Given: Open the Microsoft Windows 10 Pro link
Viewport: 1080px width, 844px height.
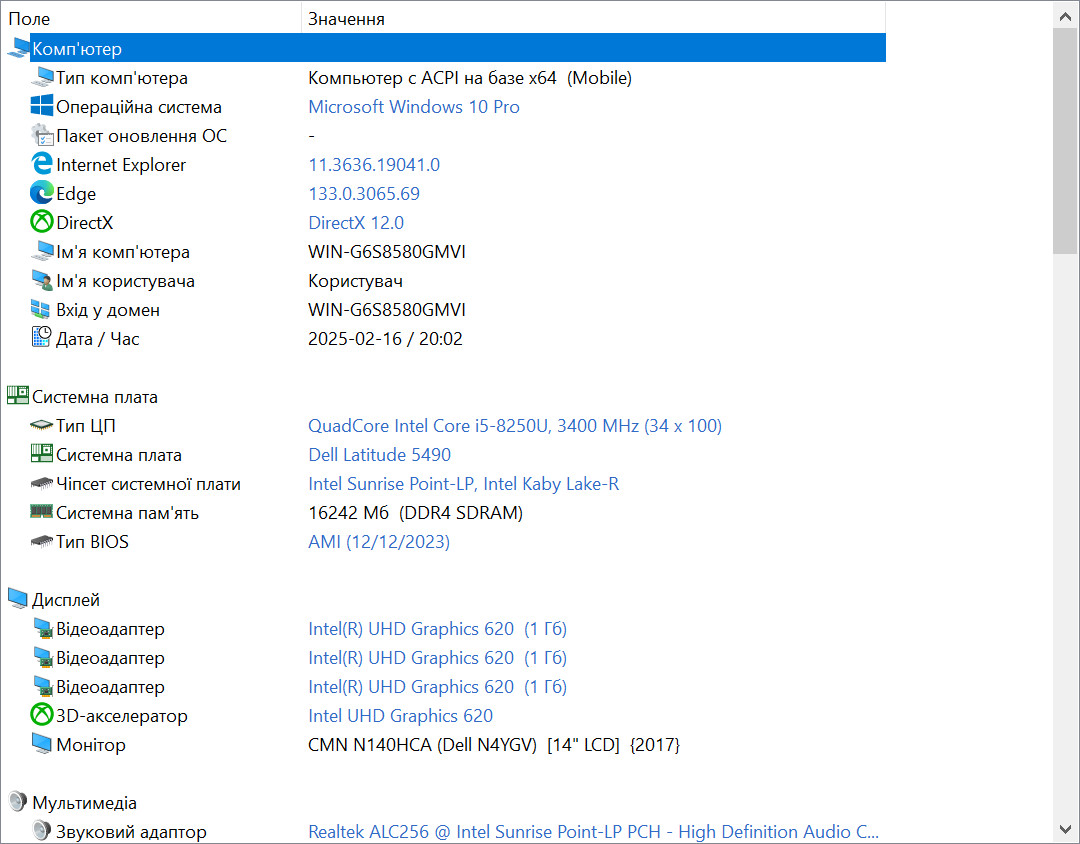Looking at the screenshot, I should pyautogui.click(x=413, y=107).
